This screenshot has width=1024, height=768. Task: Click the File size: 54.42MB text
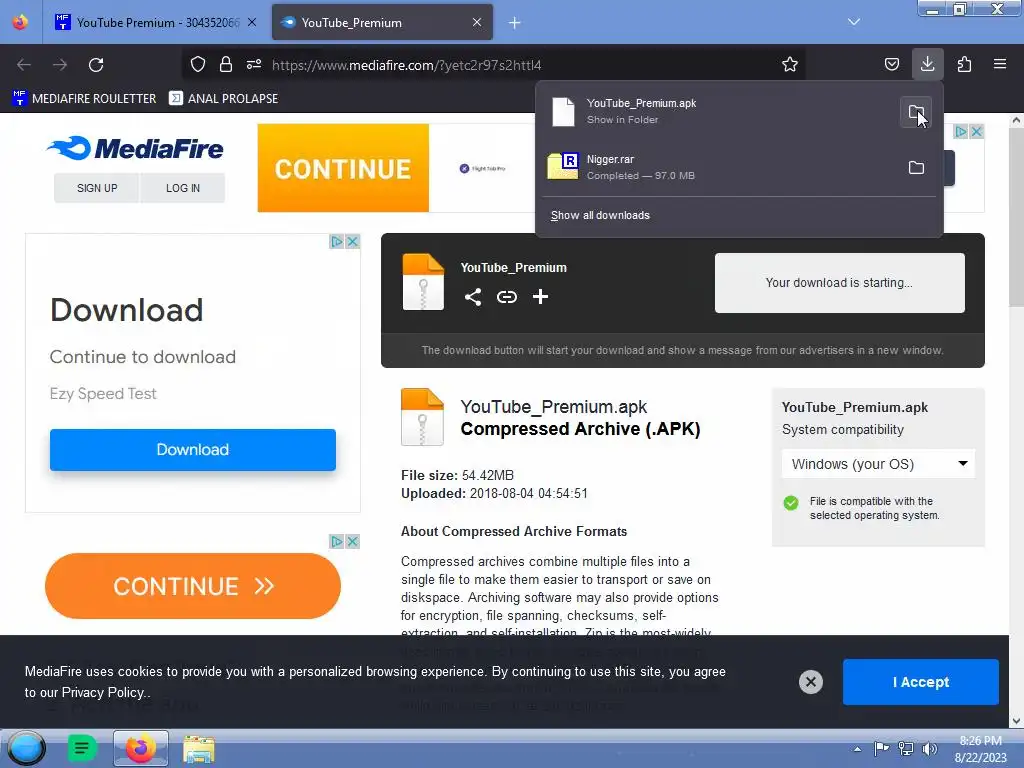click(x=457, y=475)
